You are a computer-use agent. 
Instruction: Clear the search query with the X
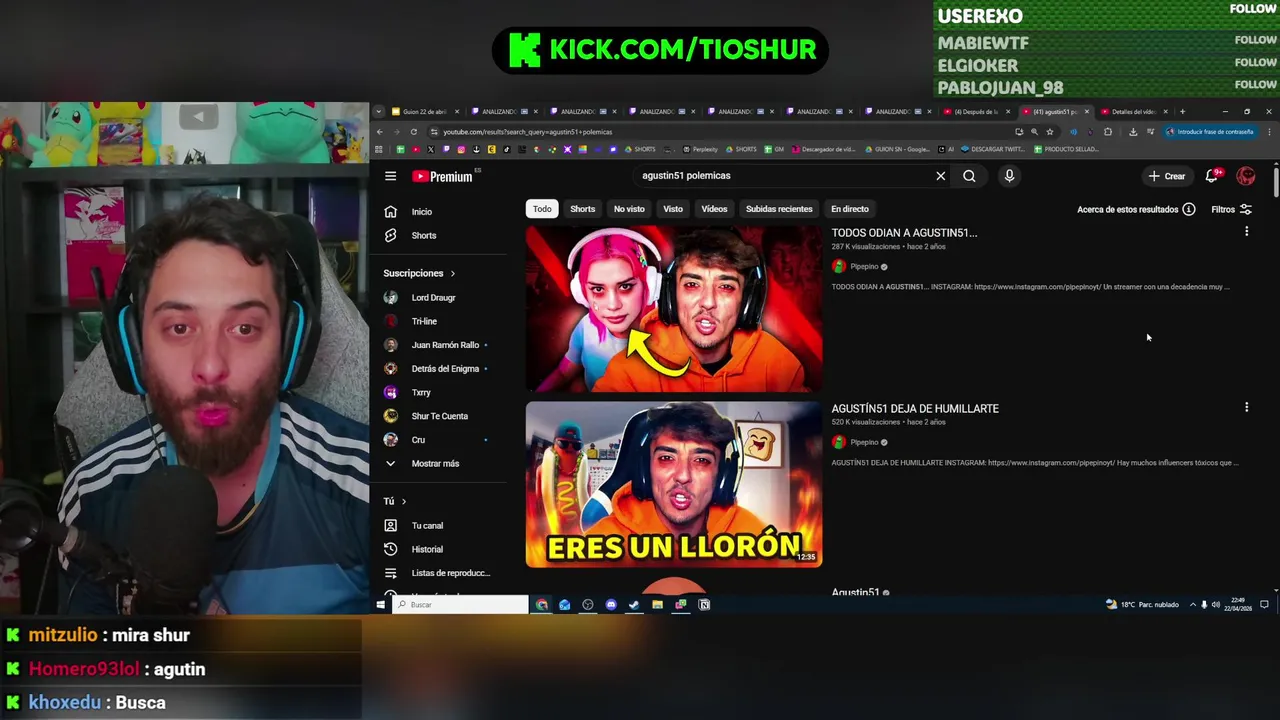point(940,176)
